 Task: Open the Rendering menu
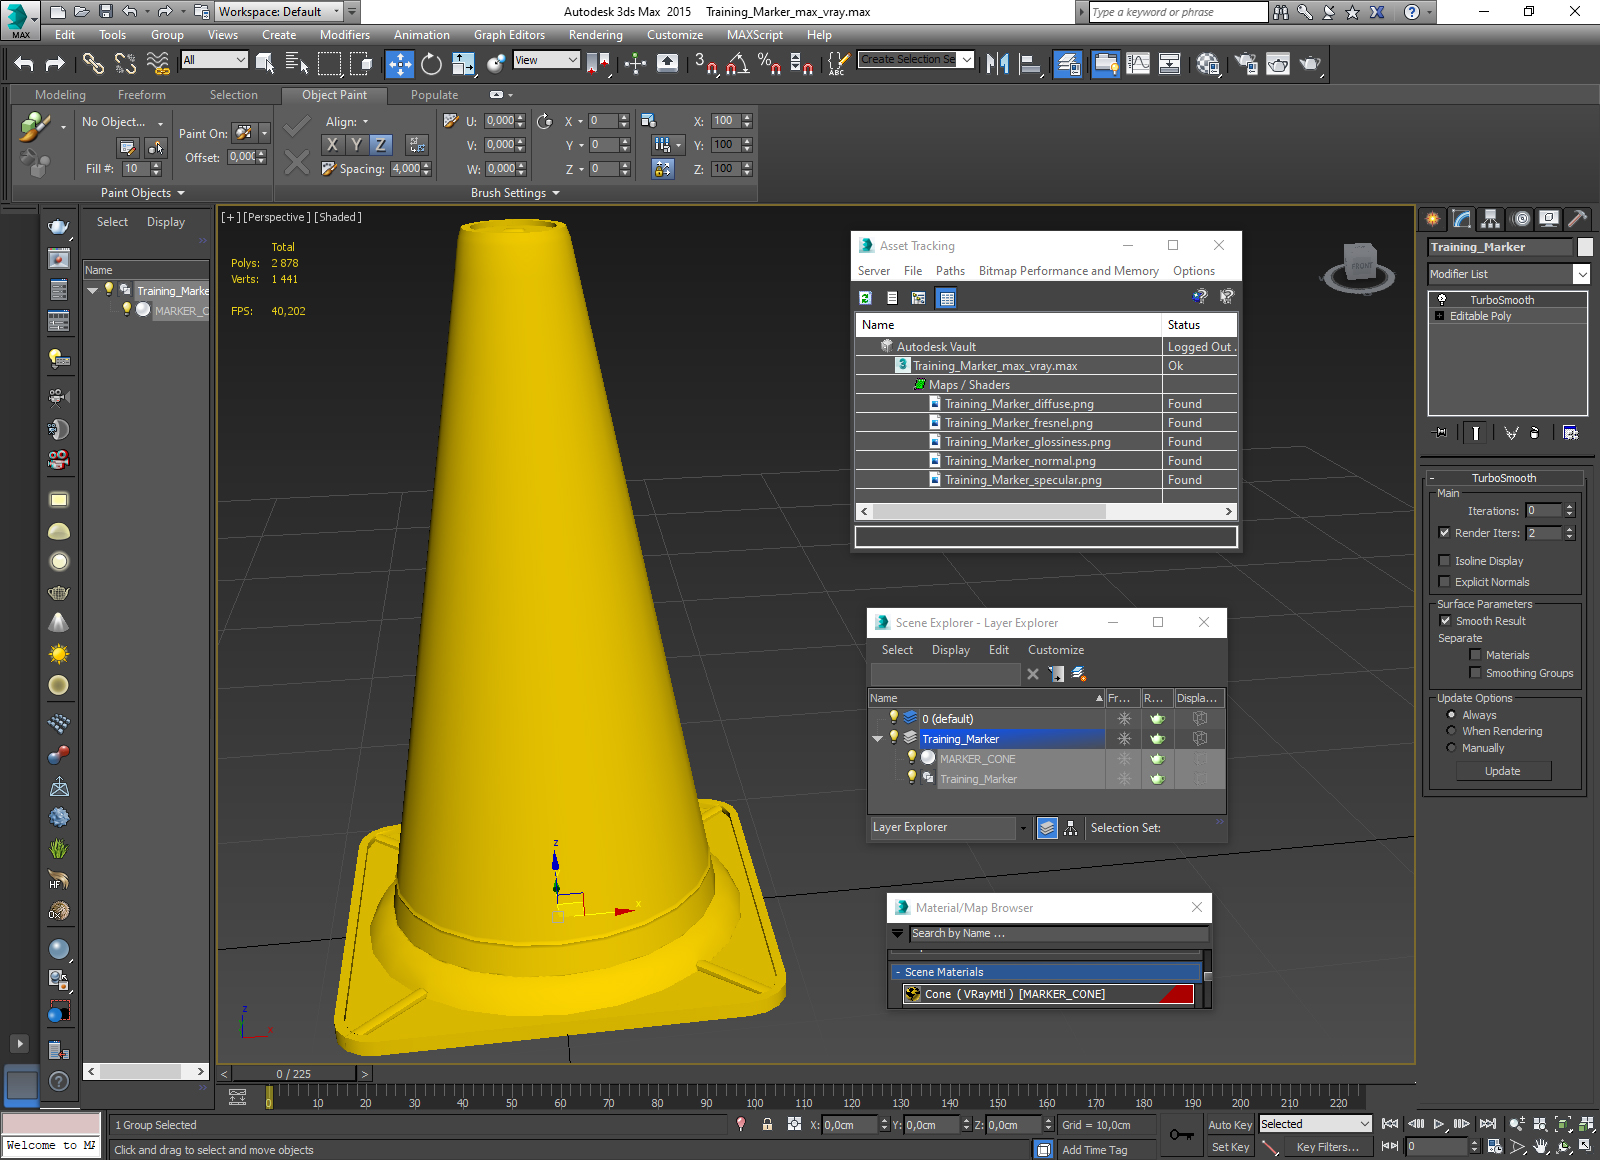[x=595, y=35]
